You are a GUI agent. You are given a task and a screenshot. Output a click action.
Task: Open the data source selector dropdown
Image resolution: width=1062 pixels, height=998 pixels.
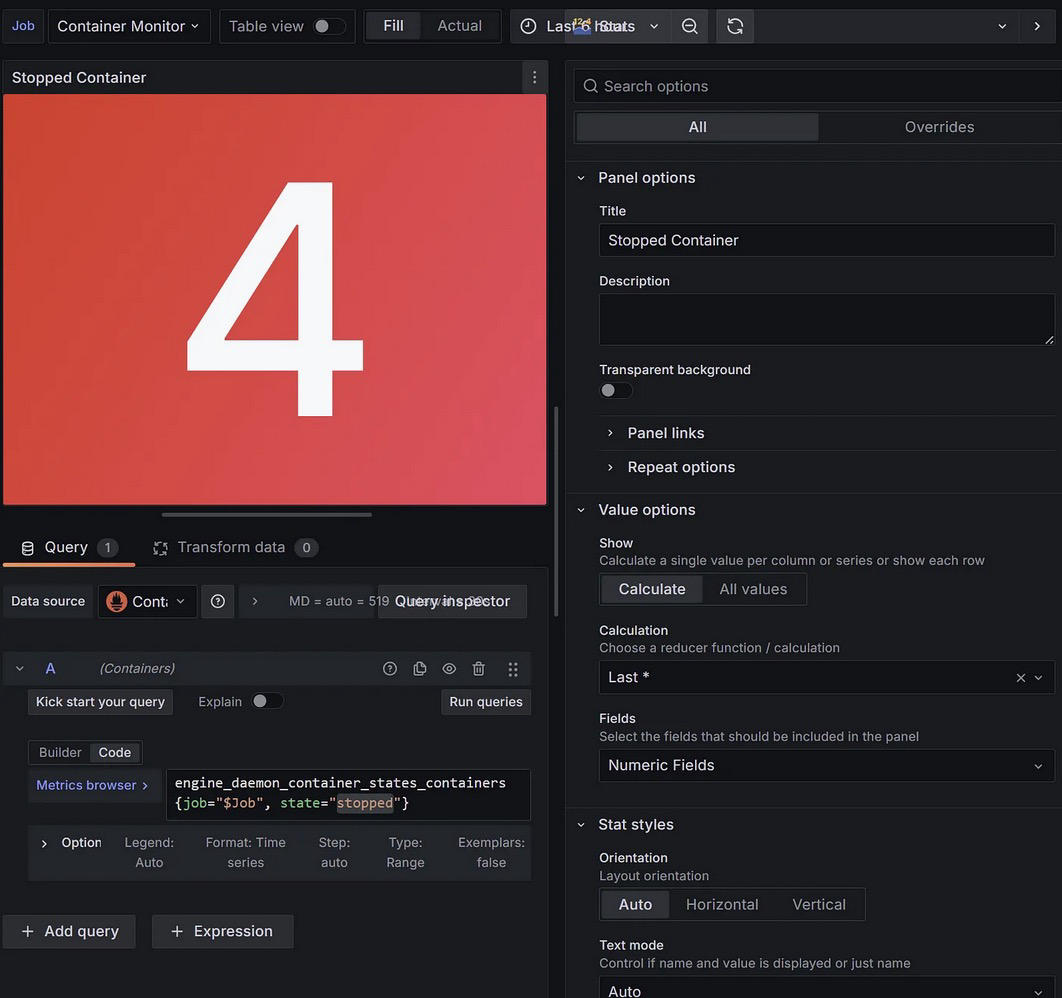pos(148,601)
